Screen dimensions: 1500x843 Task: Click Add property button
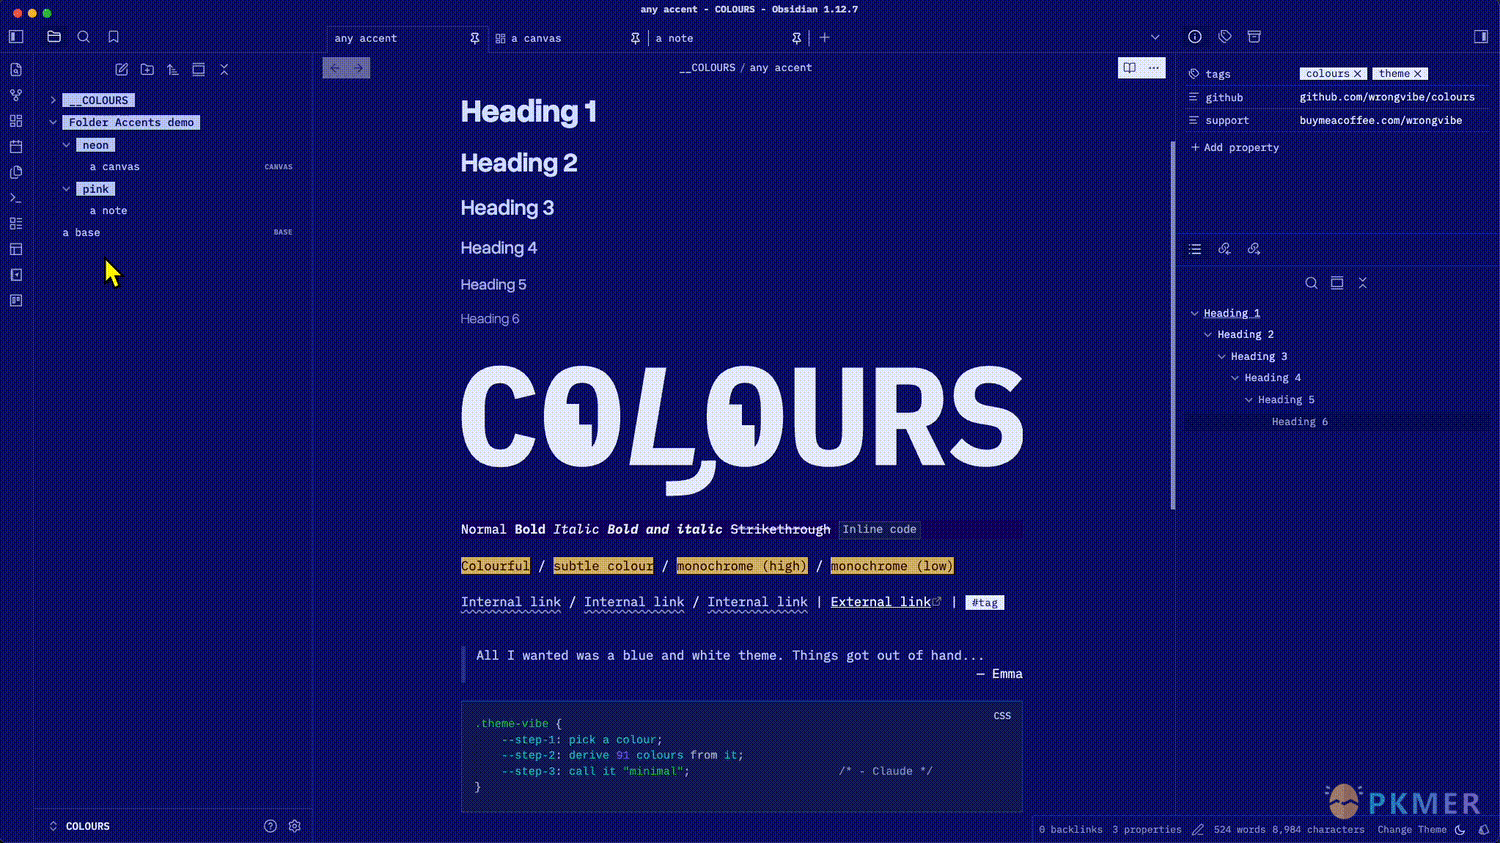click(x=1235, y=148)
